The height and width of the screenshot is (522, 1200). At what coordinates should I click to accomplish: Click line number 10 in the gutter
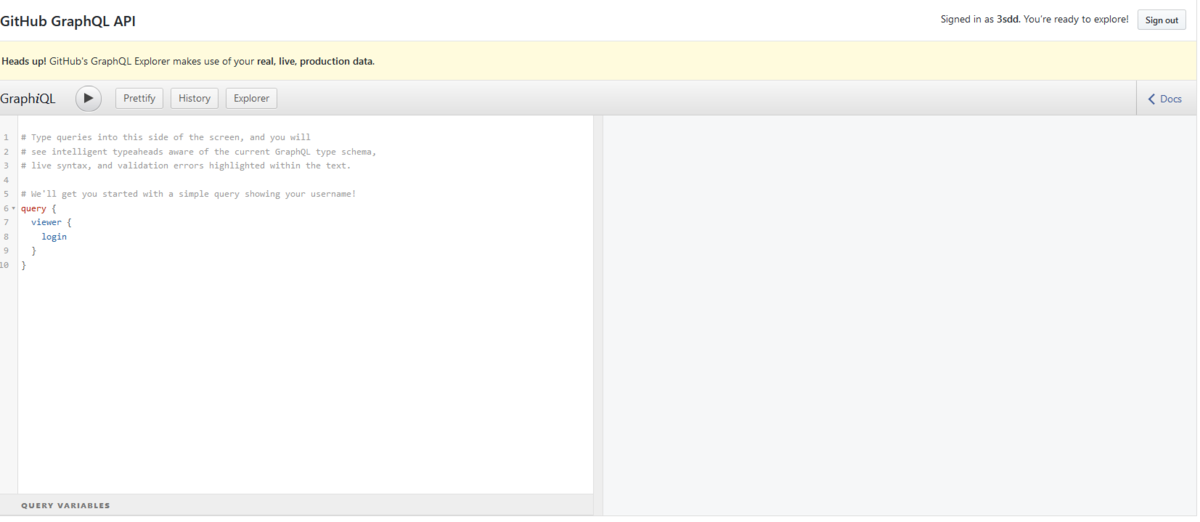5,265
